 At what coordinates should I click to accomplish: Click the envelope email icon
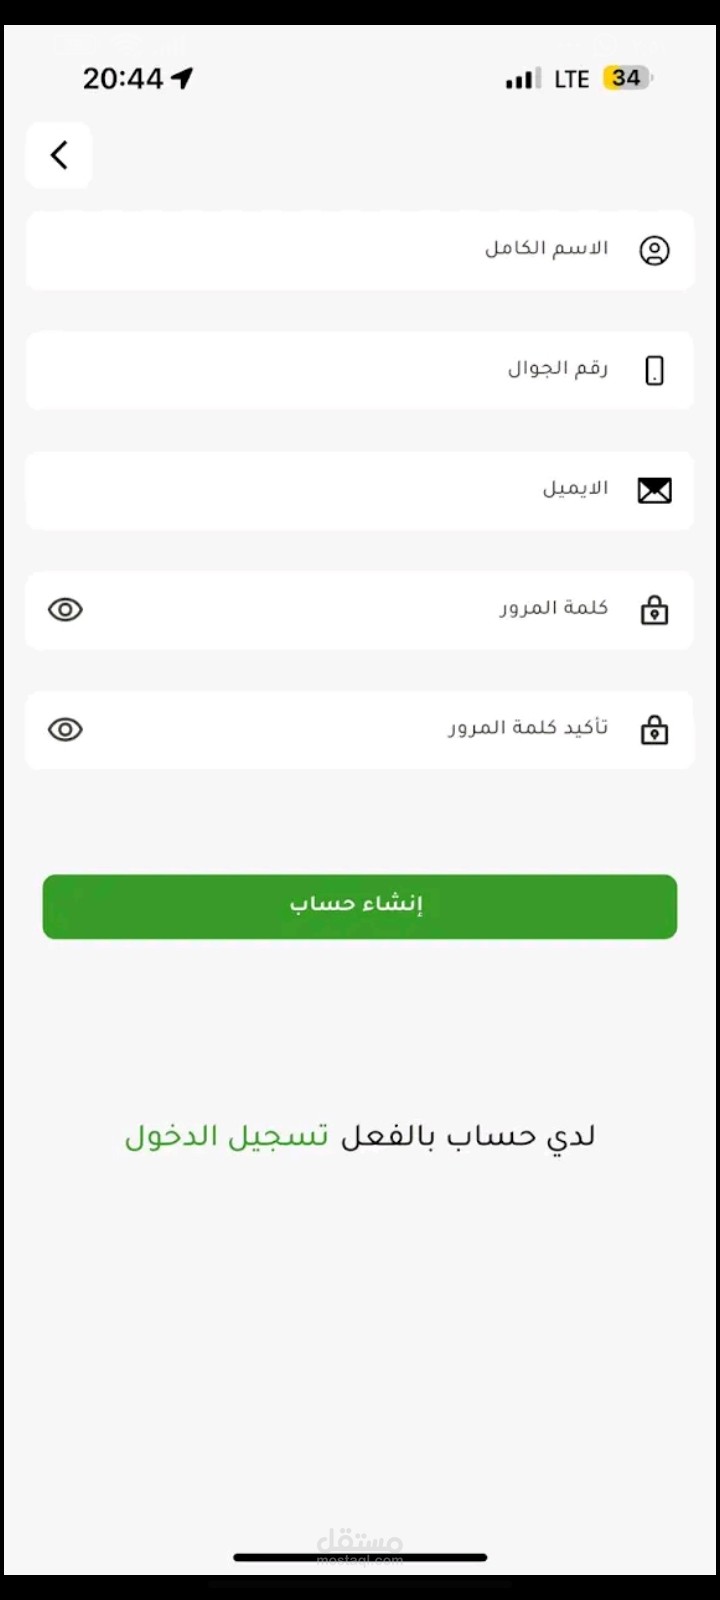[654, 490]
